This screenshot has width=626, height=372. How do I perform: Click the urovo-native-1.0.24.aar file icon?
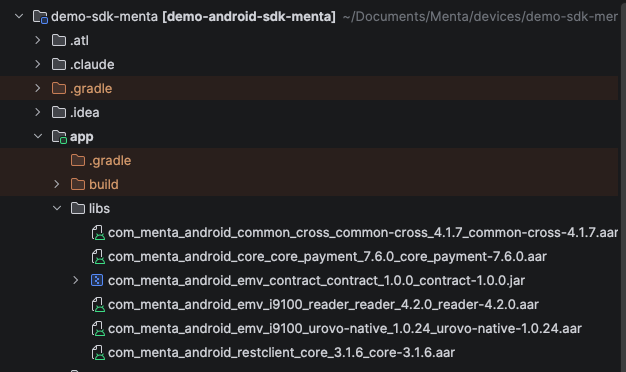click(x=98, y=328)
